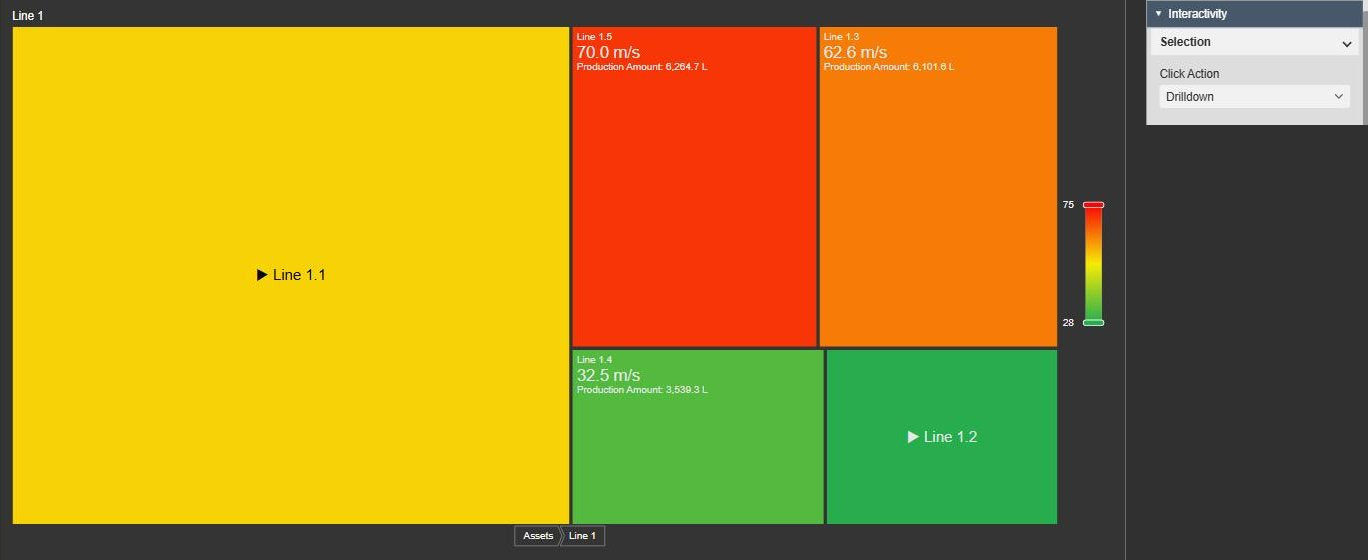The image size is (1368, 560).
Task: Click the 75 legend maximum label
Action: tap(1068, 204)
